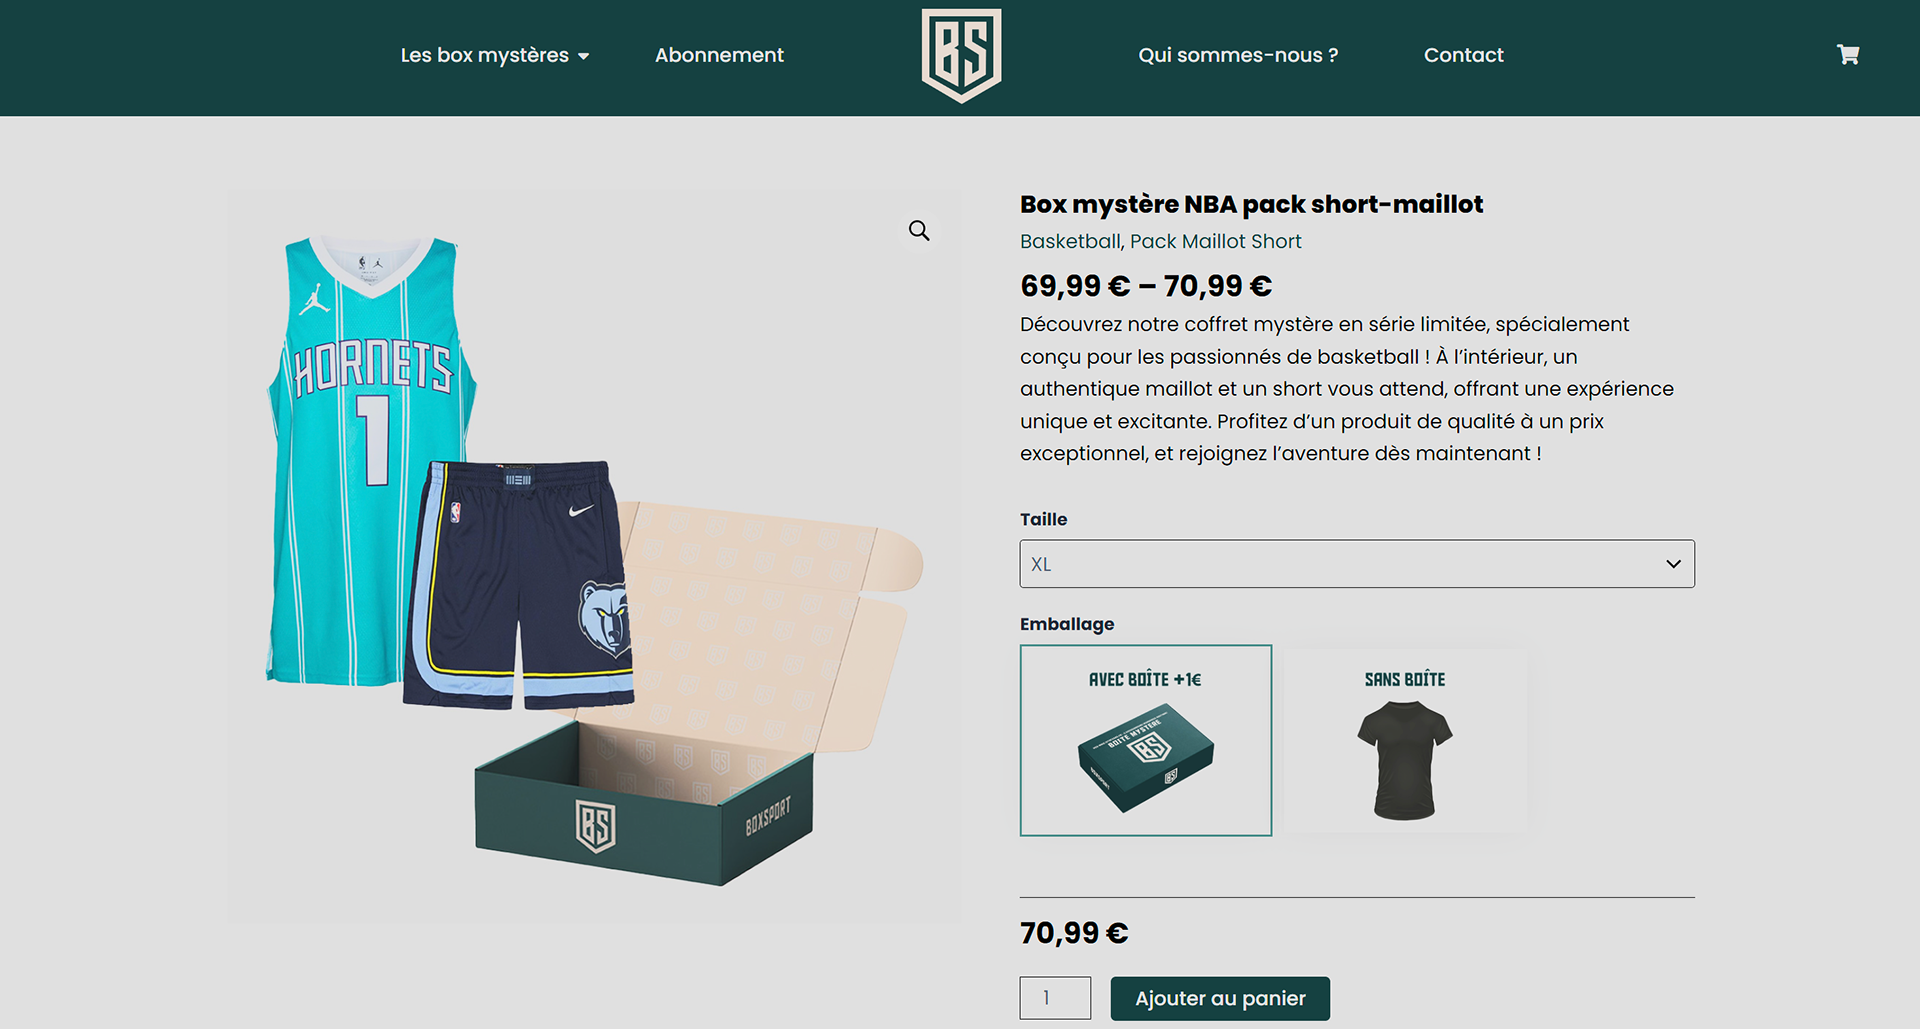Add product with Ajouter au panier
This screenshot has height=1029, width=1920.
click(x=1220, y=998)
